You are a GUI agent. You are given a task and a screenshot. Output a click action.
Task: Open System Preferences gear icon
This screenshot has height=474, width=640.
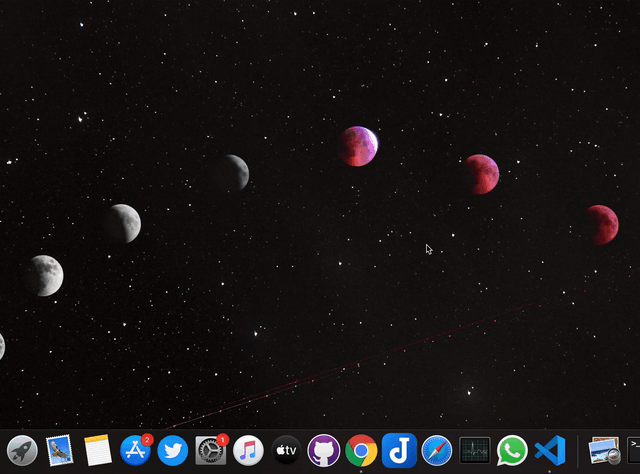pos(211,450)
